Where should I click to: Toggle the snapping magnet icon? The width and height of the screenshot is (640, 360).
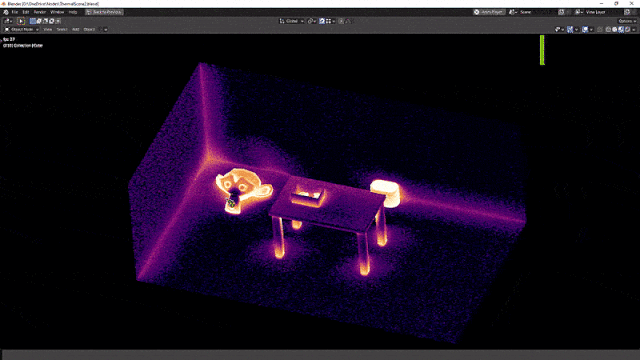pos(322,21)
